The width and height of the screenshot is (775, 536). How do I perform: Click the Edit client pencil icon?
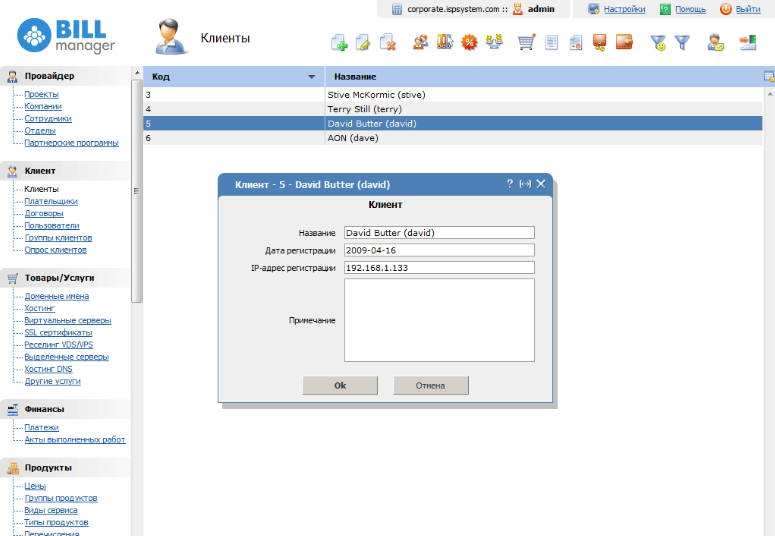pos(363,42)
